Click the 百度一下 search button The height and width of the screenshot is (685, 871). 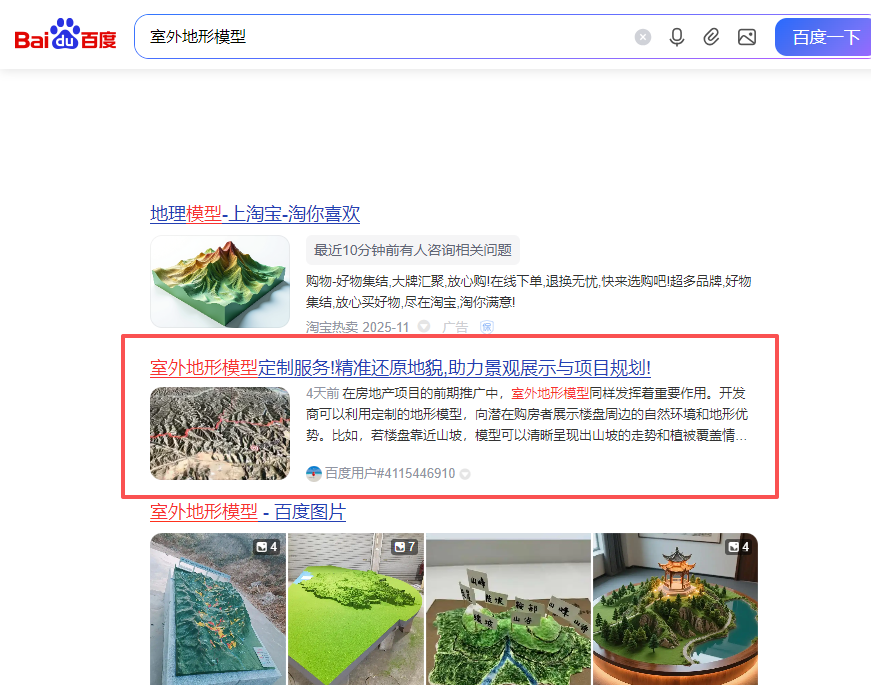823,37
